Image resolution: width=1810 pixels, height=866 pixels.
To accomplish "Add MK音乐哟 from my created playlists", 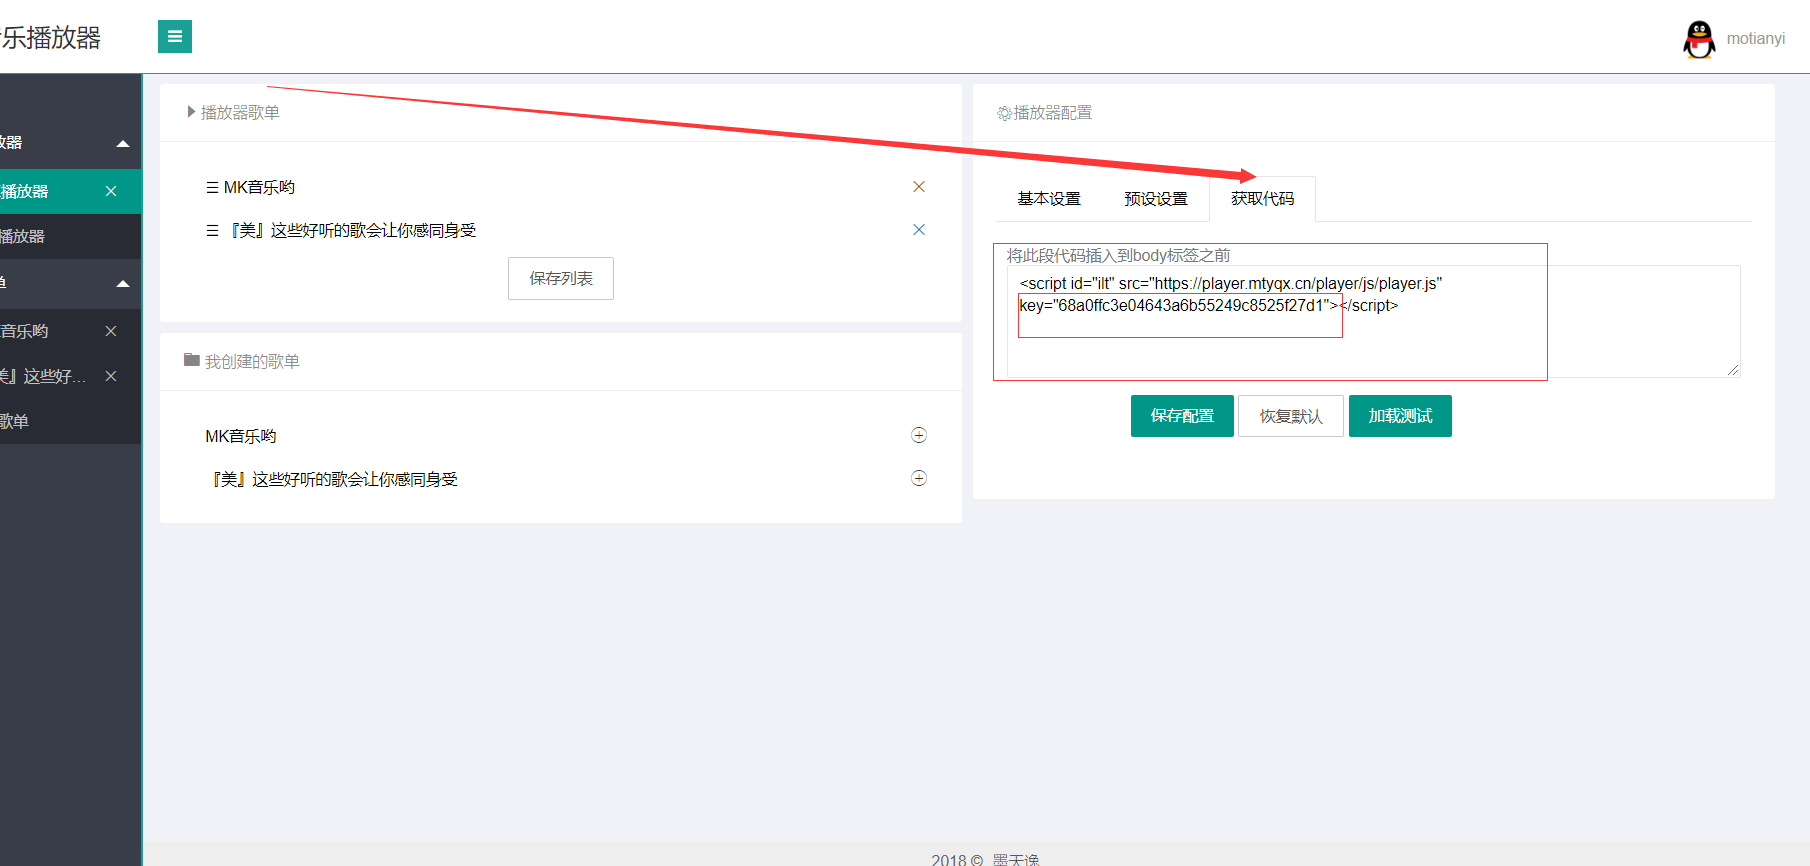I will pyautogui.click(x=919, y=435).
